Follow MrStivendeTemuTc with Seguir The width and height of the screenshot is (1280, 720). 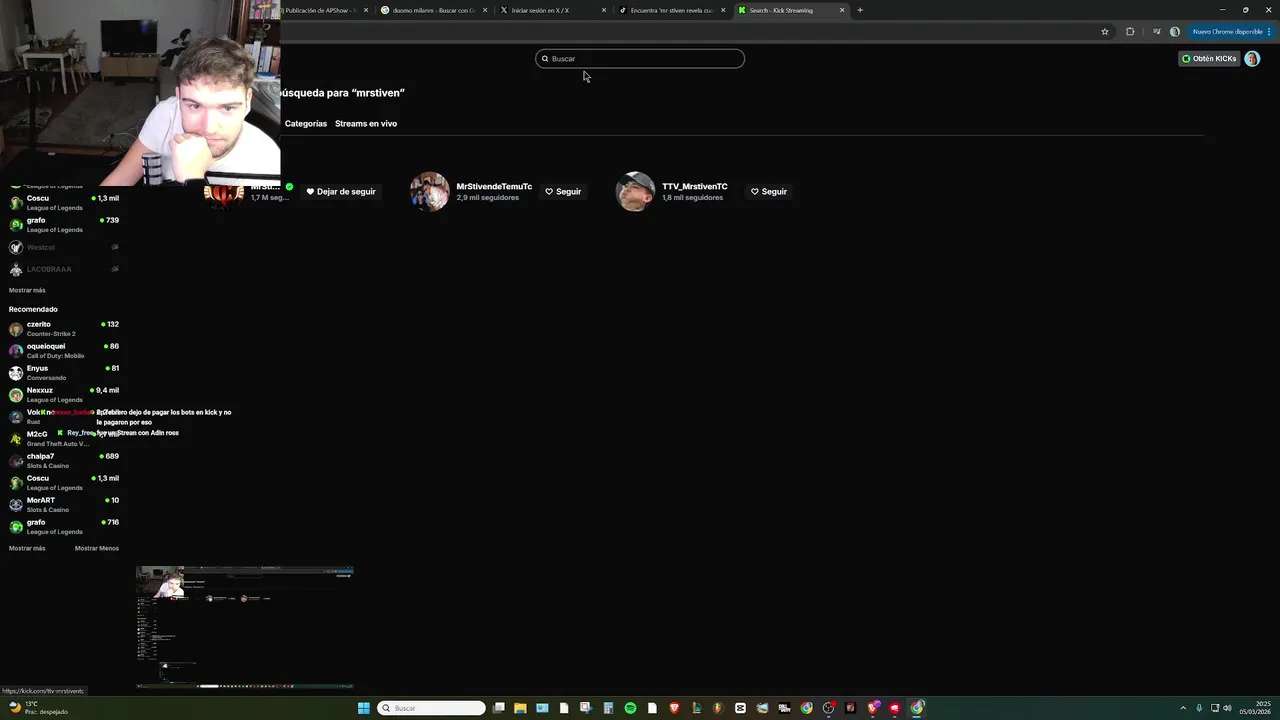tap(563, 191)
